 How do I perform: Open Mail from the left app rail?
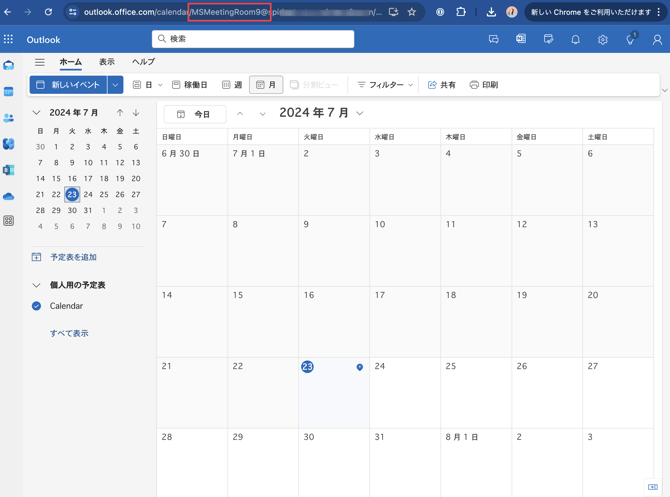coord(9,66)
